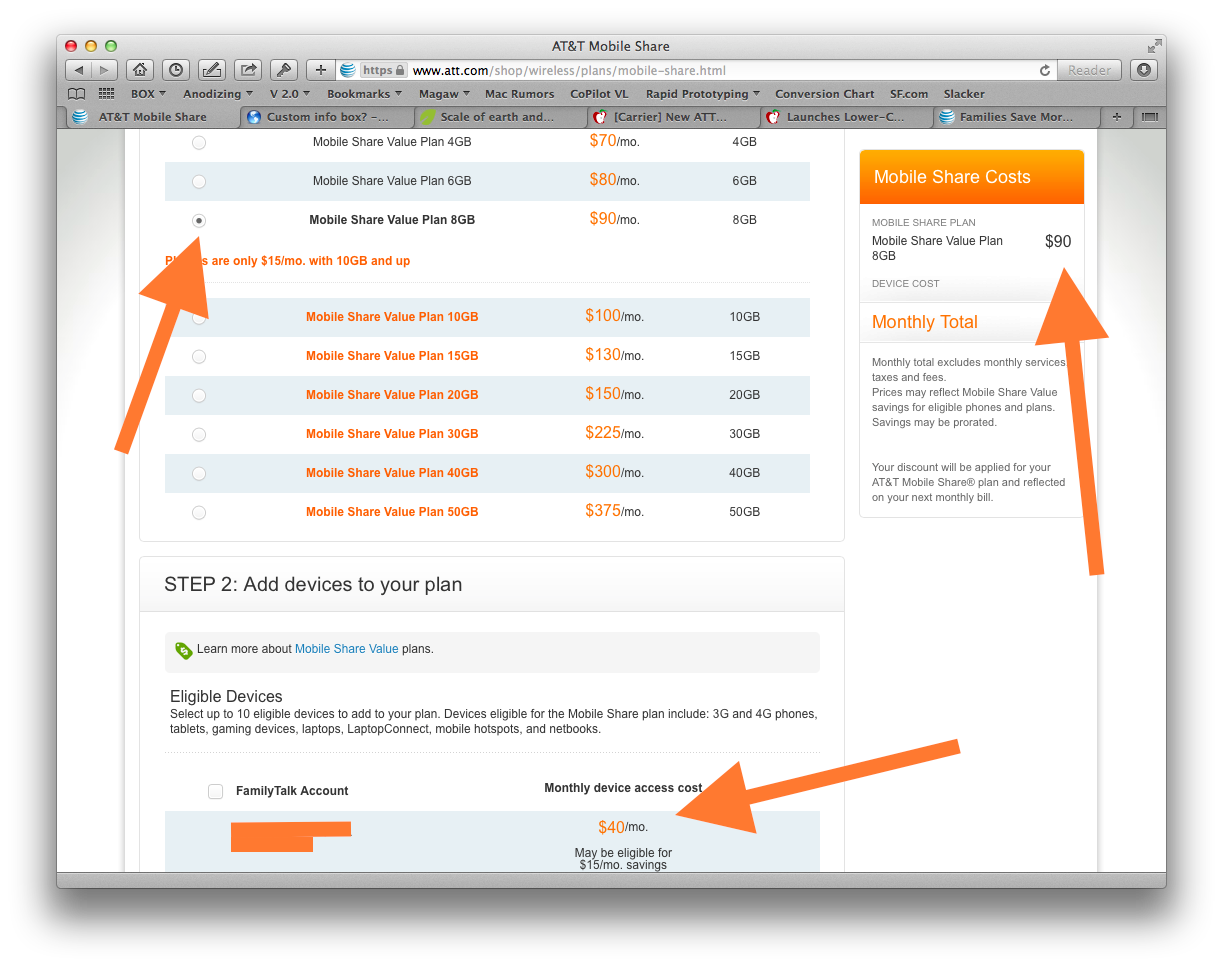Click the https lock indicator
Image resolution: width=1223 pixels, height=967 pixels.
[384, 70]
